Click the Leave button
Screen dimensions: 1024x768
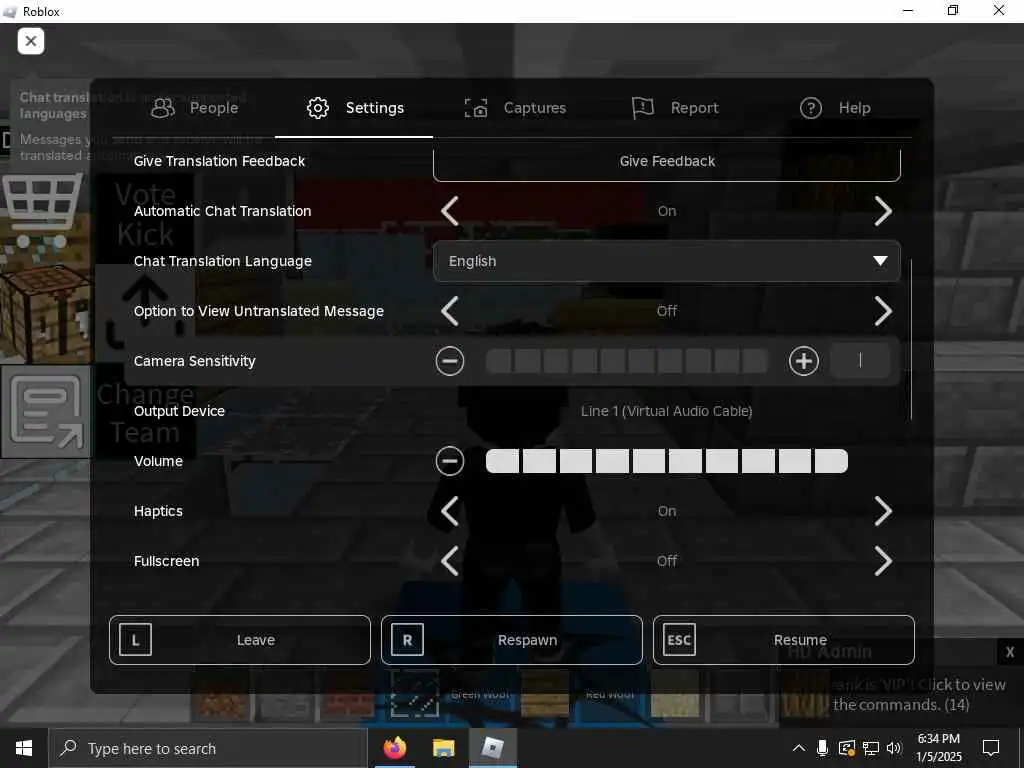(x=240, y=640)
